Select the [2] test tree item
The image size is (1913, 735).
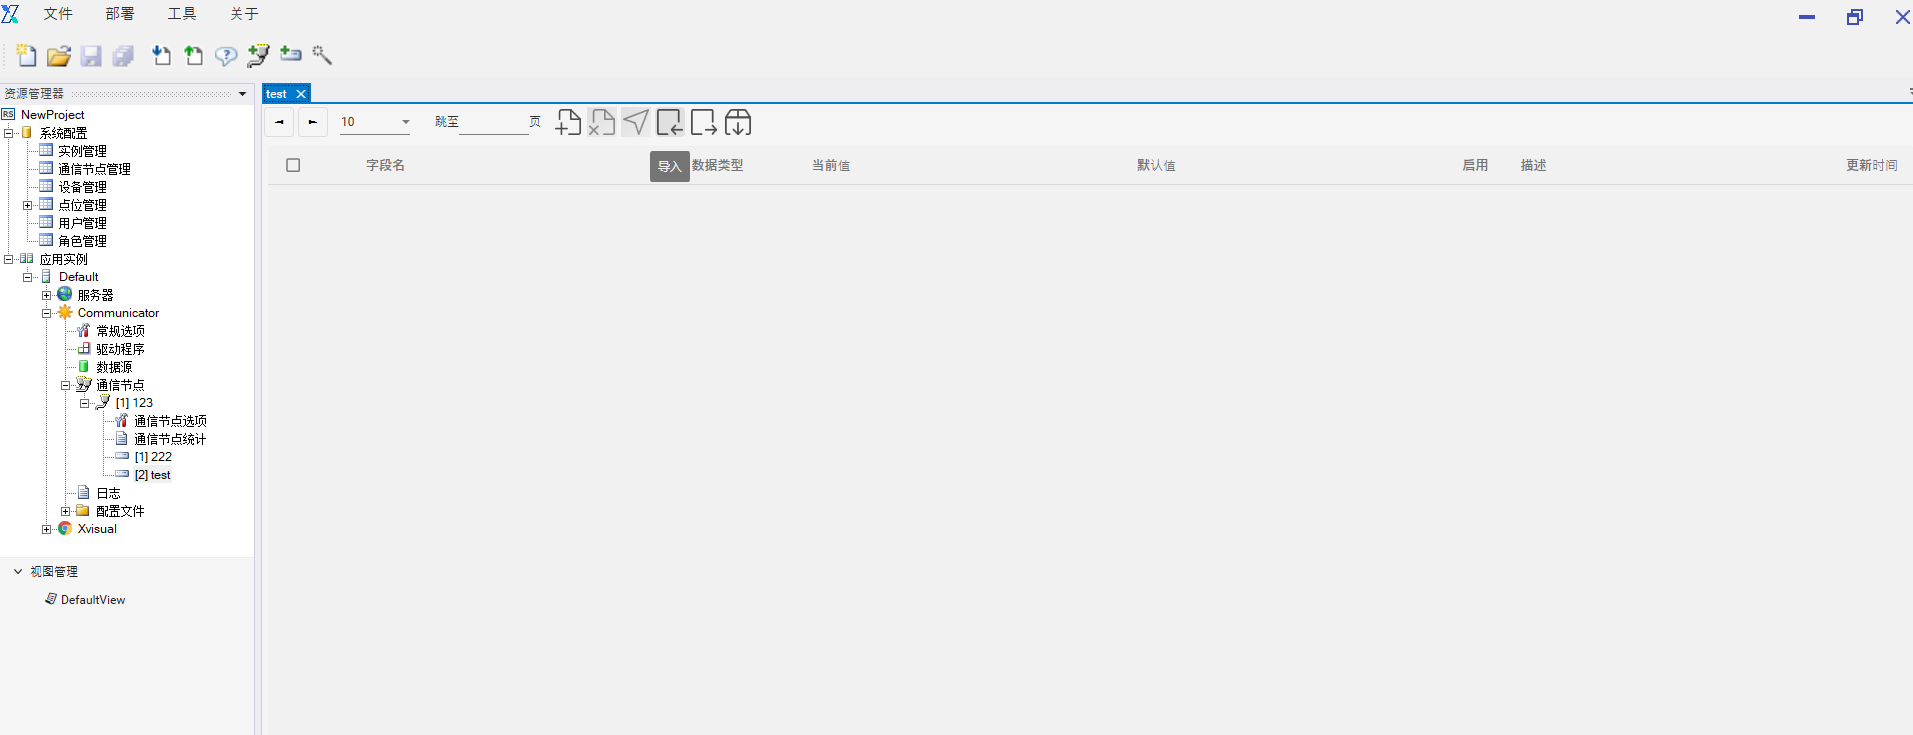point(152,475)
